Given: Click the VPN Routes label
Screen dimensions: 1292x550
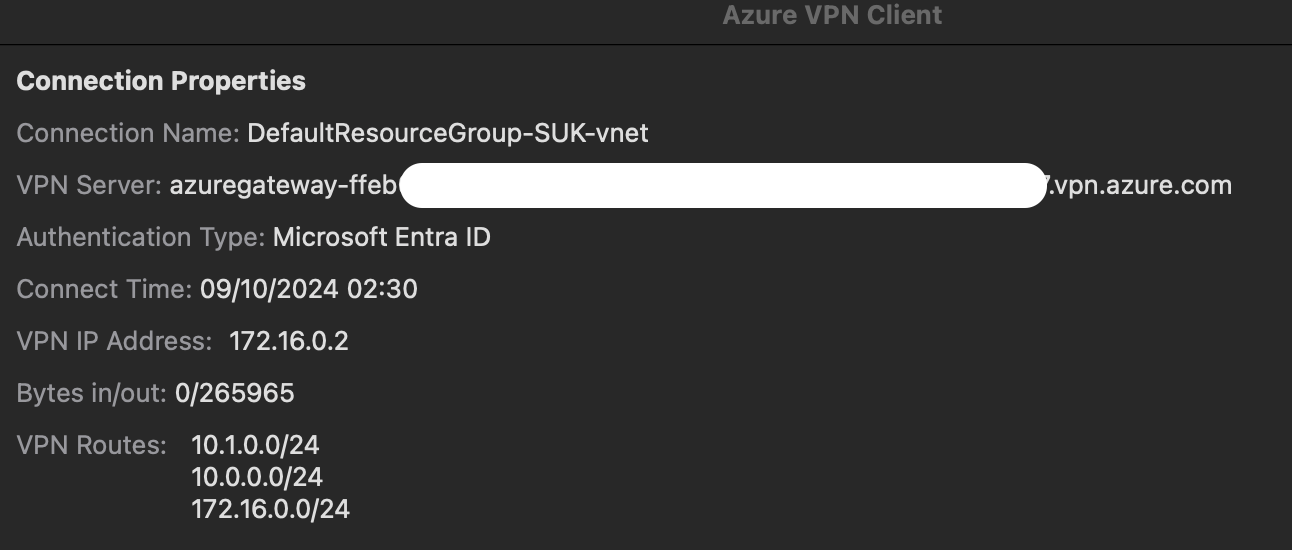Looking at the screenshot, I should pos(91,445).
